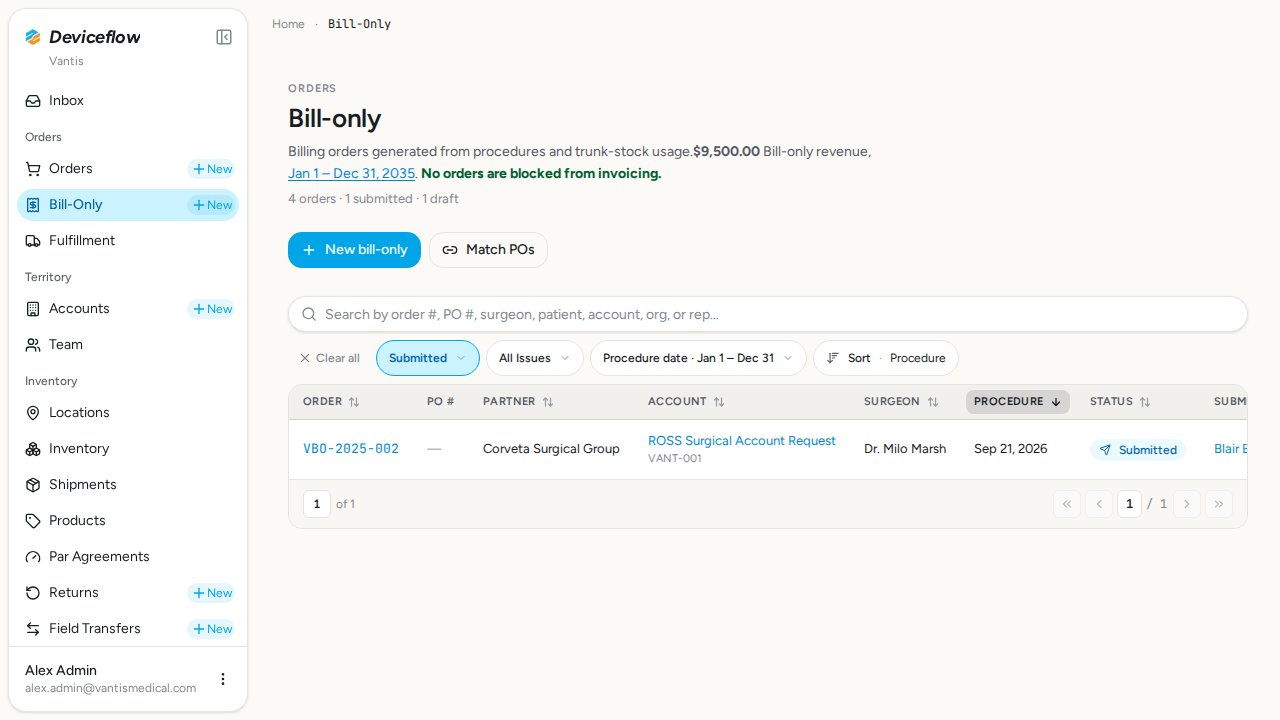
Task: Open Locations in the sidebar
Action: [x=128, y=413]
